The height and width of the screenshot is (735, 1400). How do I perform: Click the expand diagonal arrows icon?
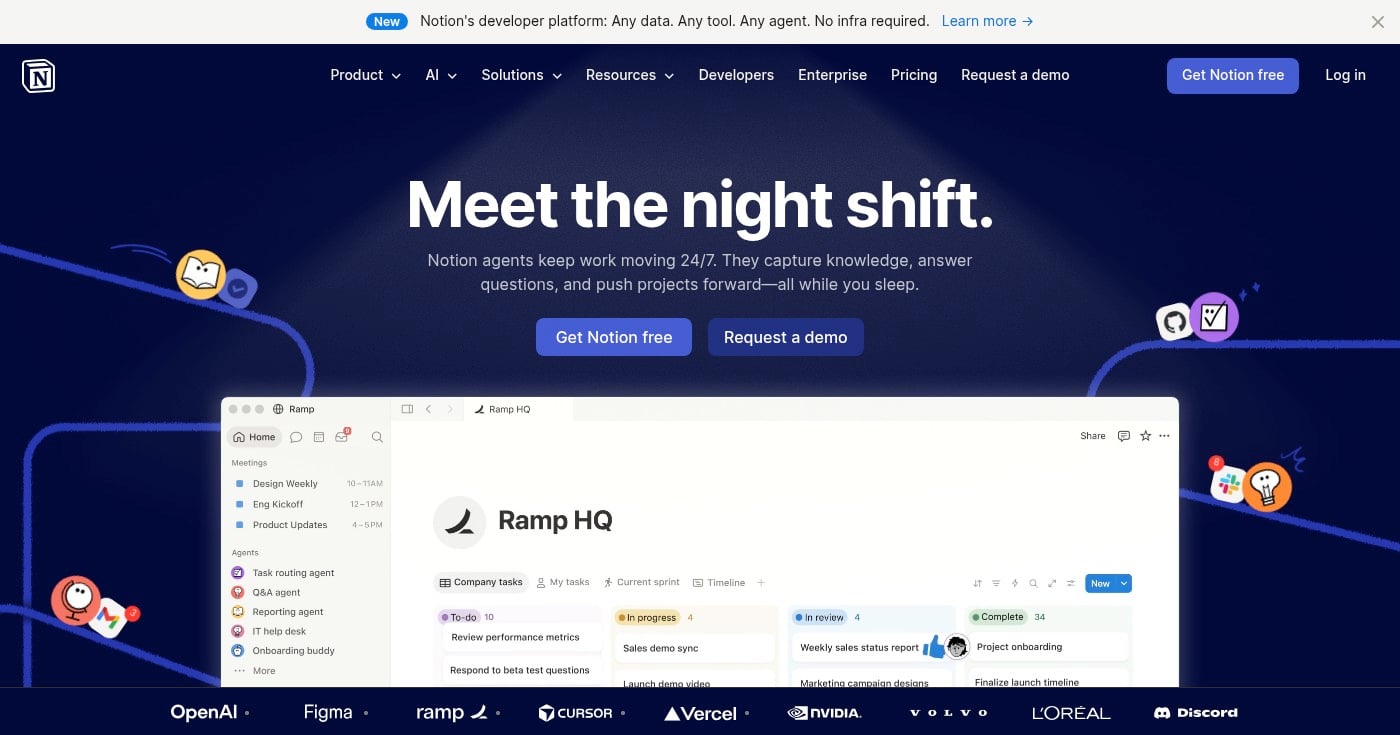[x=1052, y=583]
